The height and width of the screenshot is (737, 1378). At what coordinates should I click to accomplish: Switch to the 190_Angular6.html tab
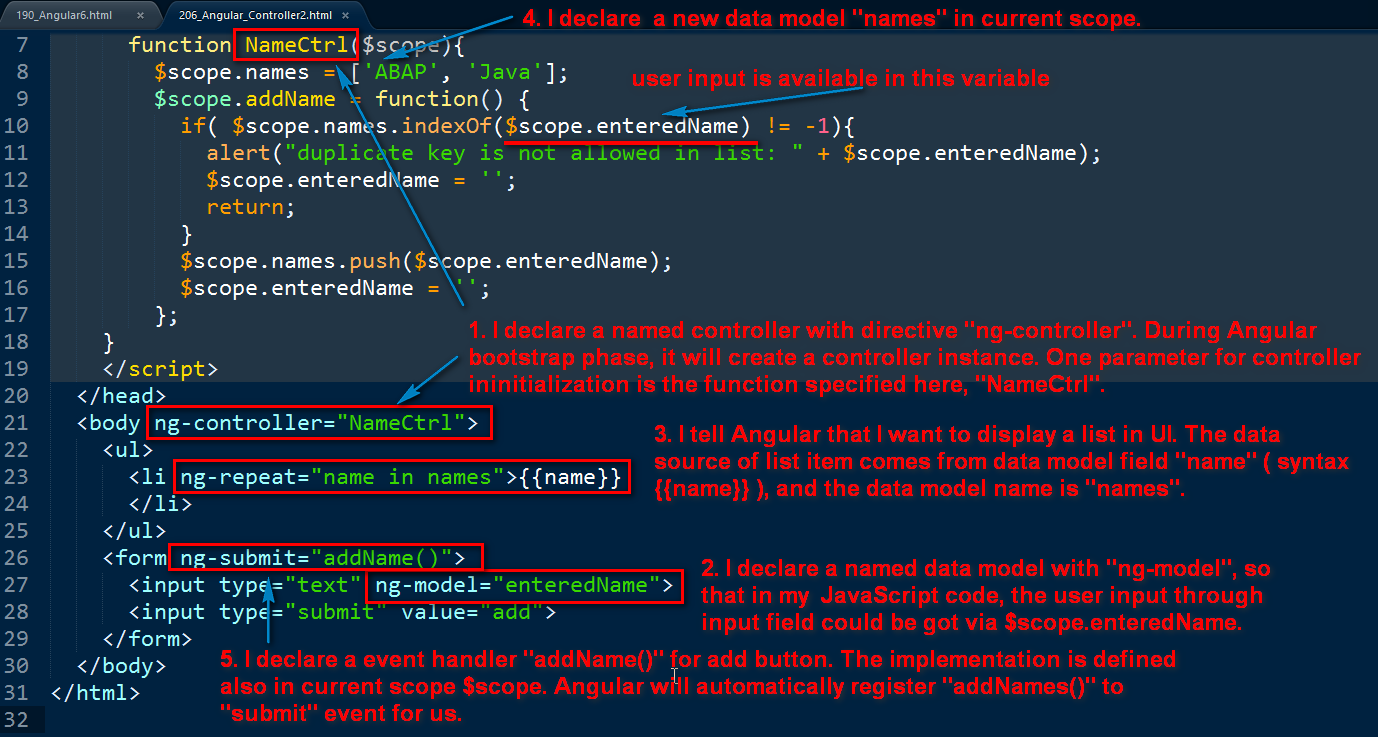pyautogui.click(x=65, y=15)
